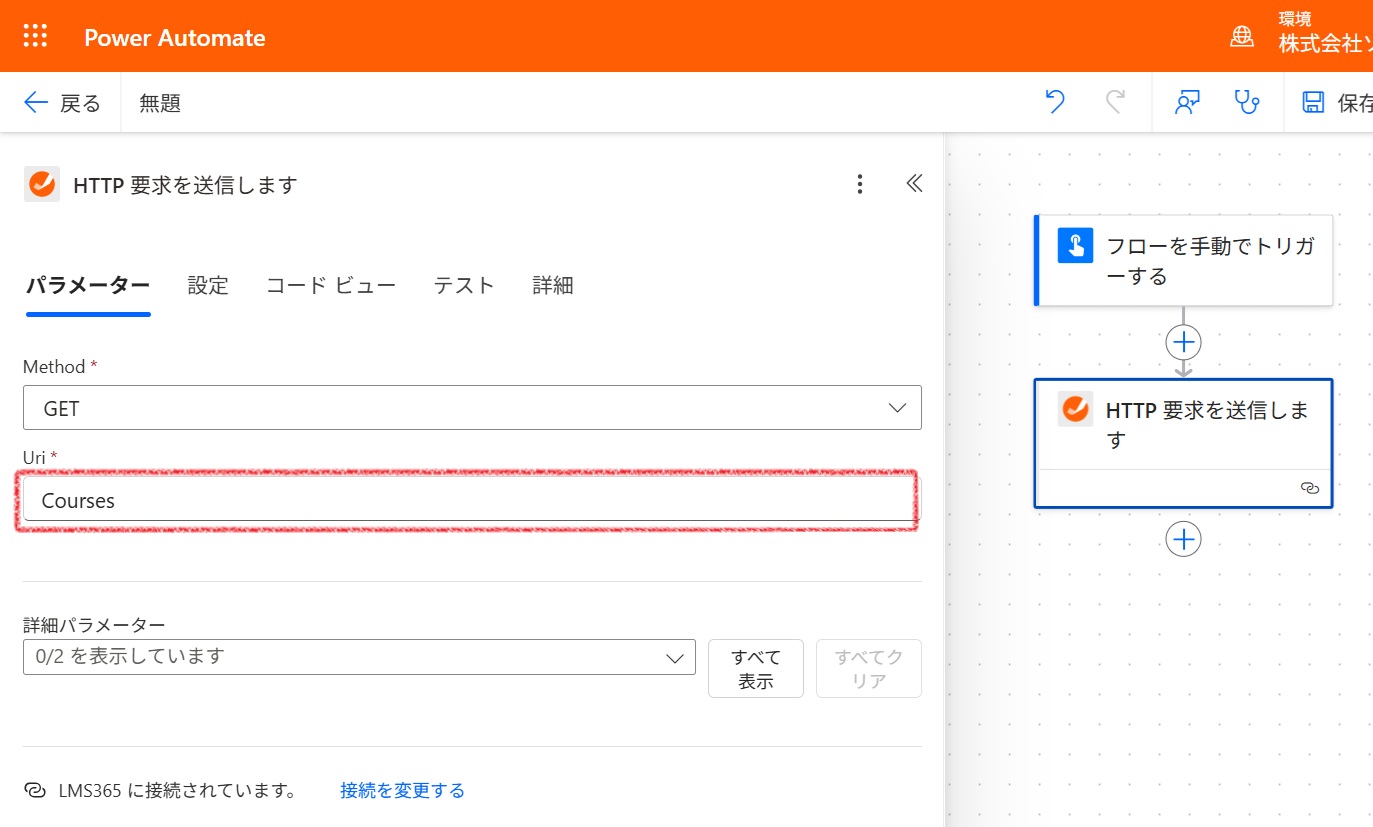Click the すべてクリア button

click(869, 669)
